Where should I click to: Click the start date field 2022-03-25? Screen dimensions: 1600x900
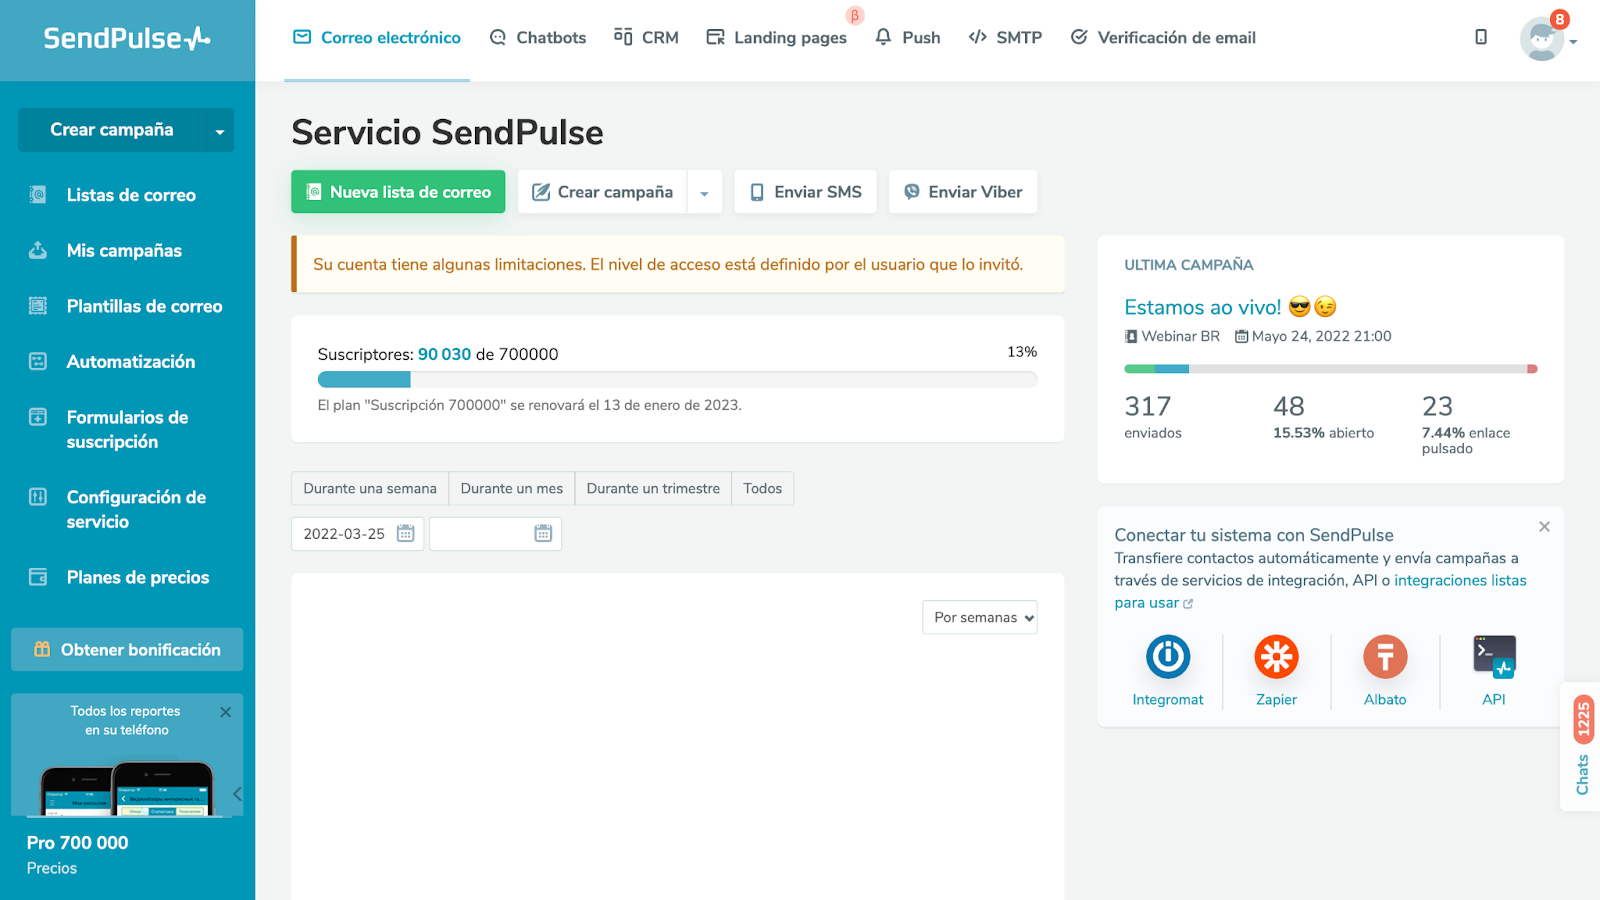[357, 534]
